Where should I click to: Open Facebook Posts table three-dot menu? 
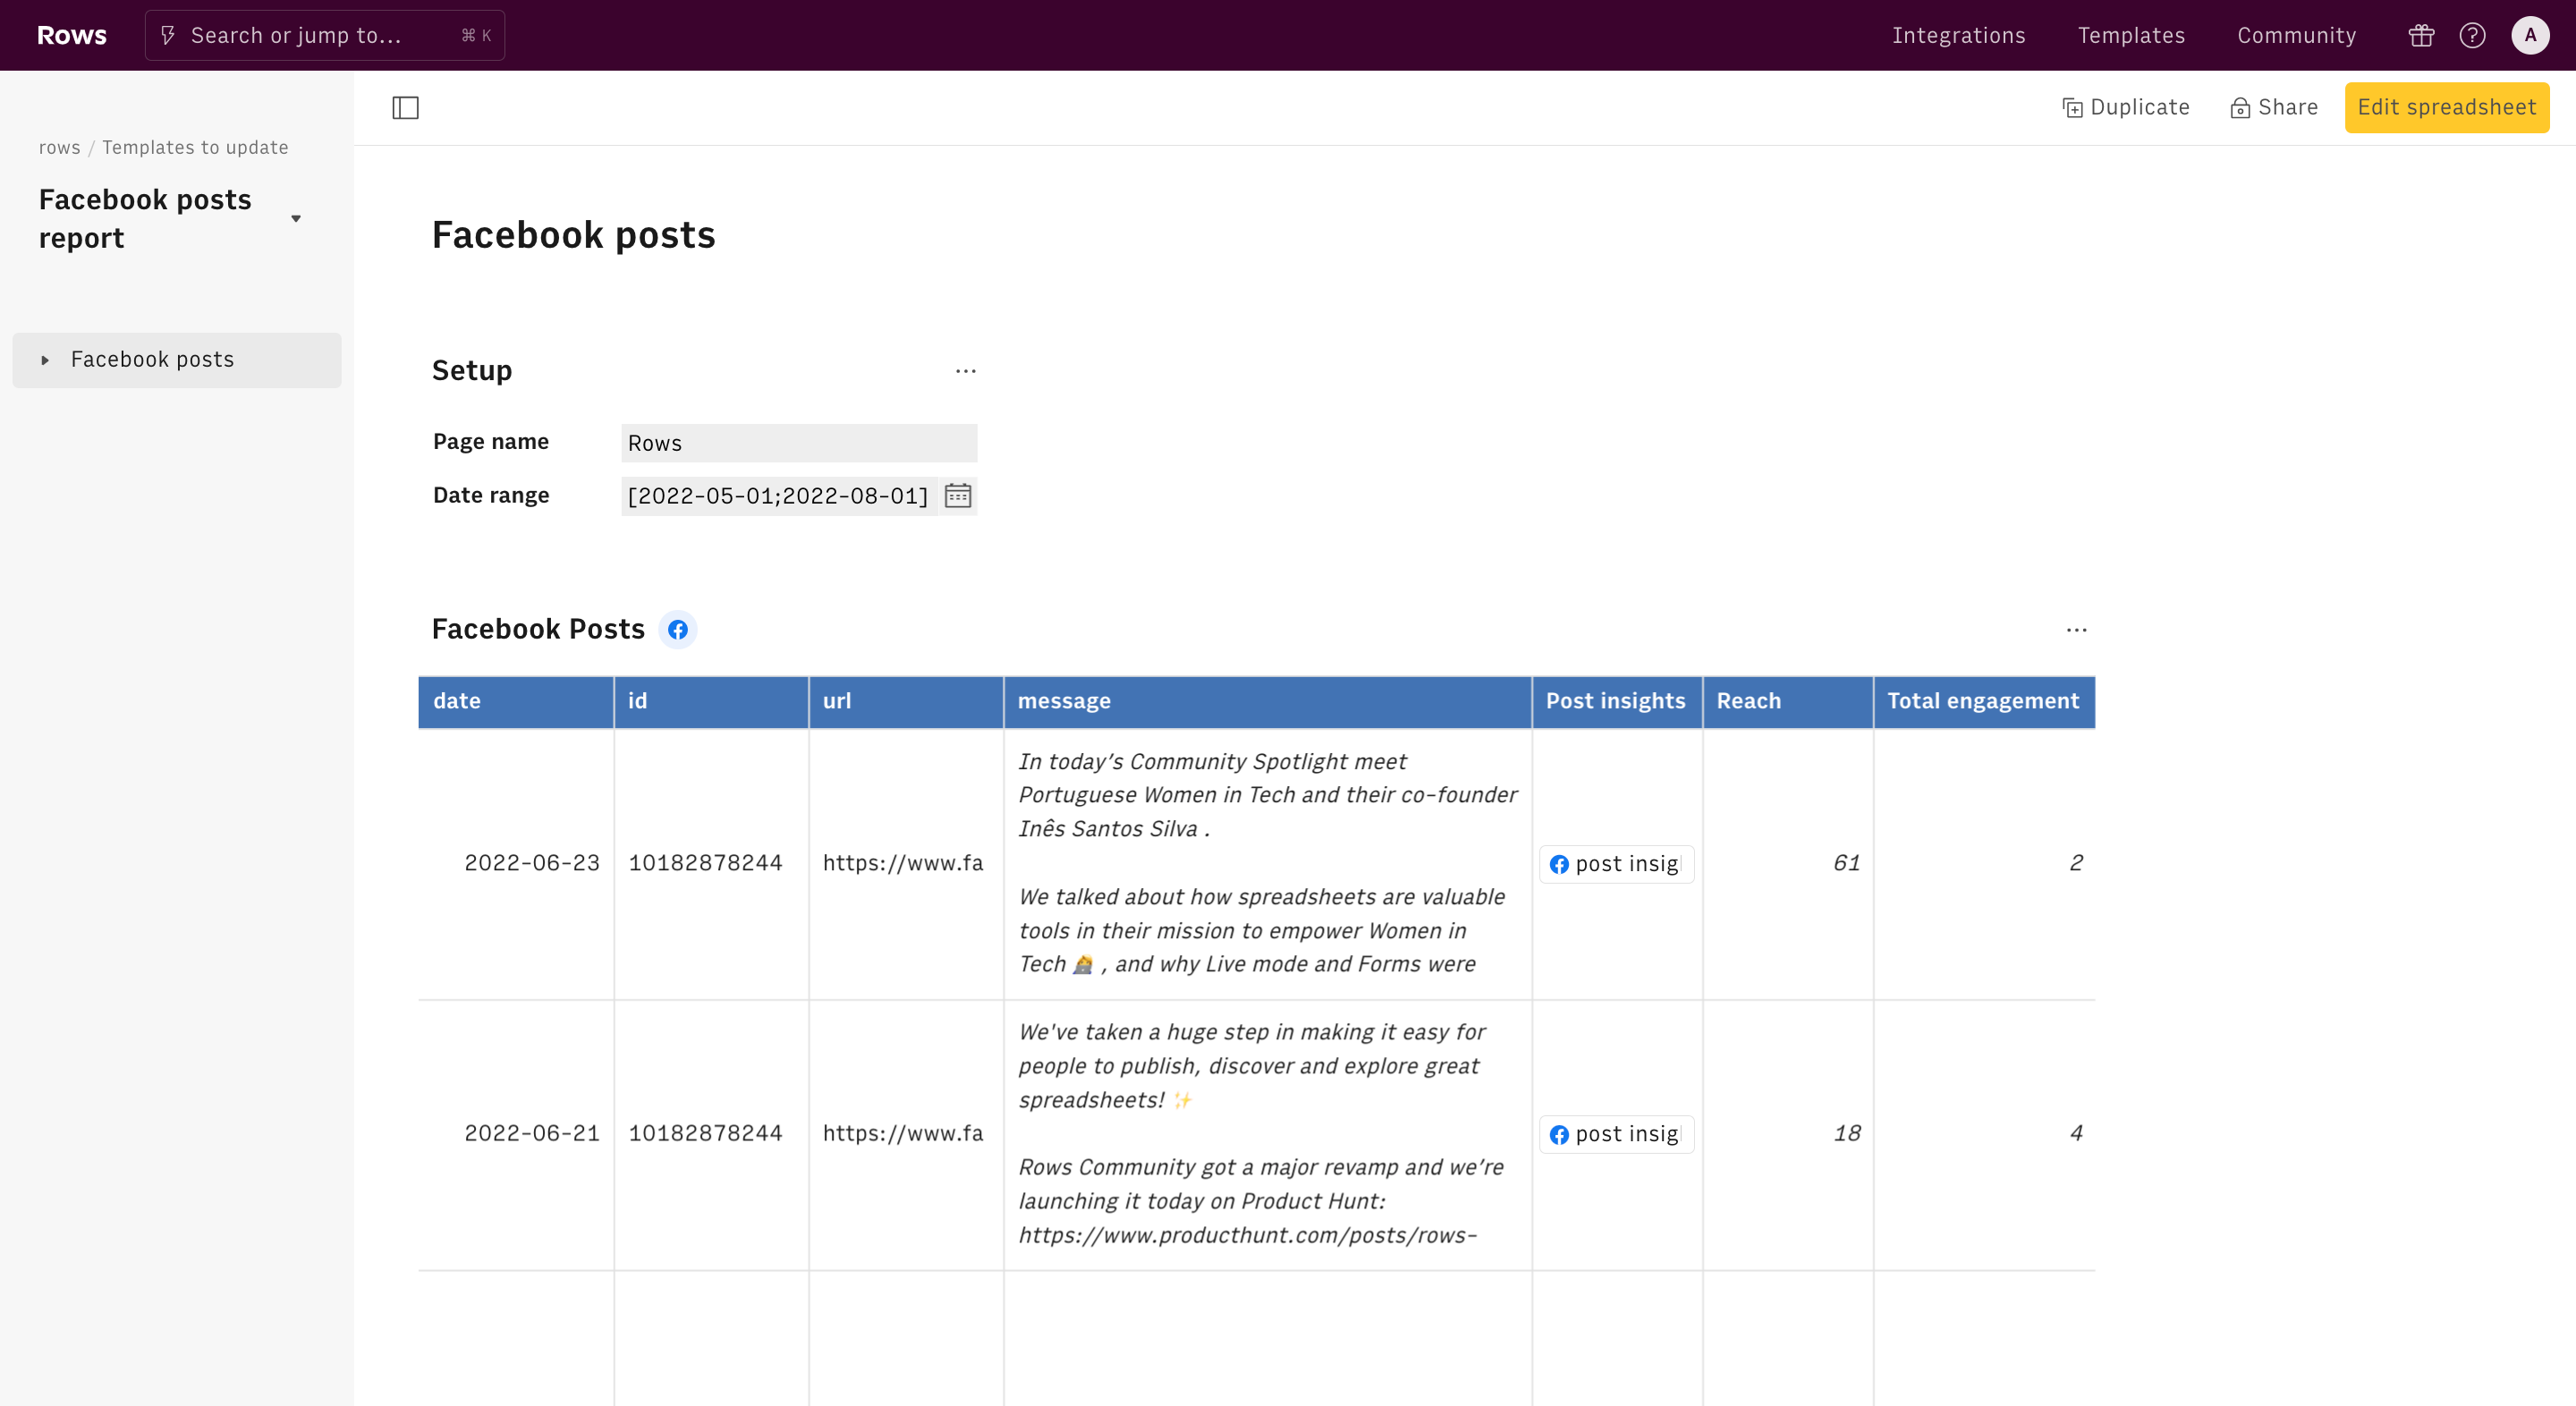2076,630
